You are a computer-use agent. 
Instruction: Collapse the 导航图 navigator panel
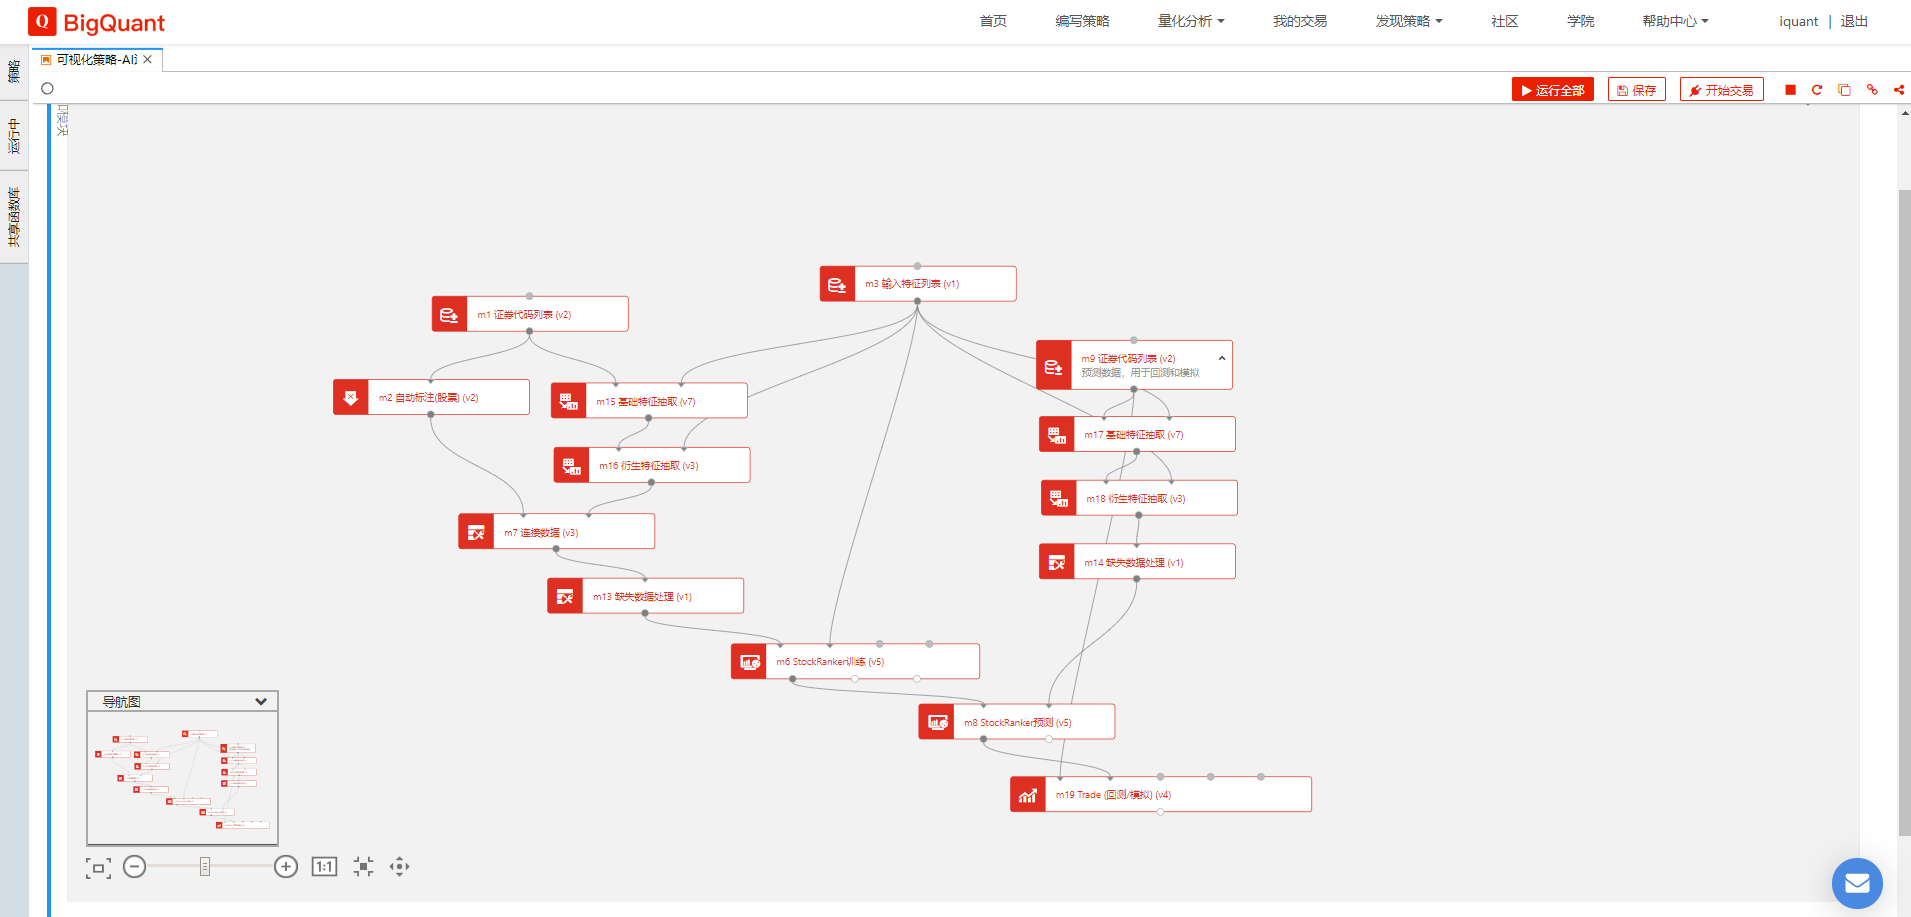(261, 702)
